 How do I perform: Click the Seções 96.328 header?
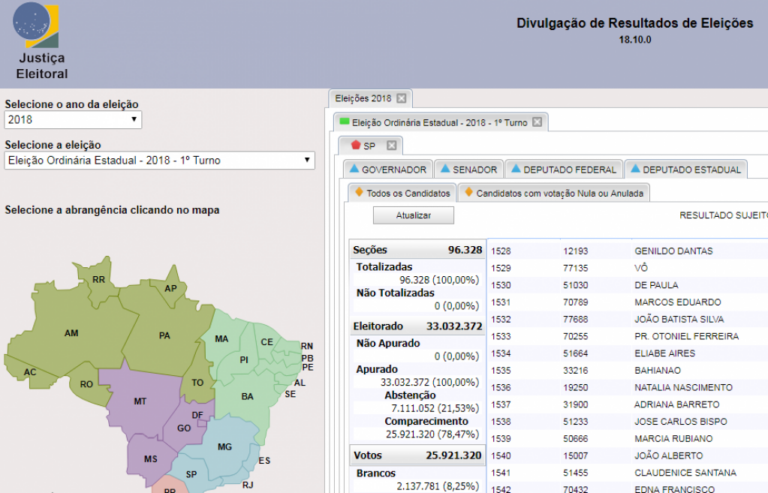point(417,250)
